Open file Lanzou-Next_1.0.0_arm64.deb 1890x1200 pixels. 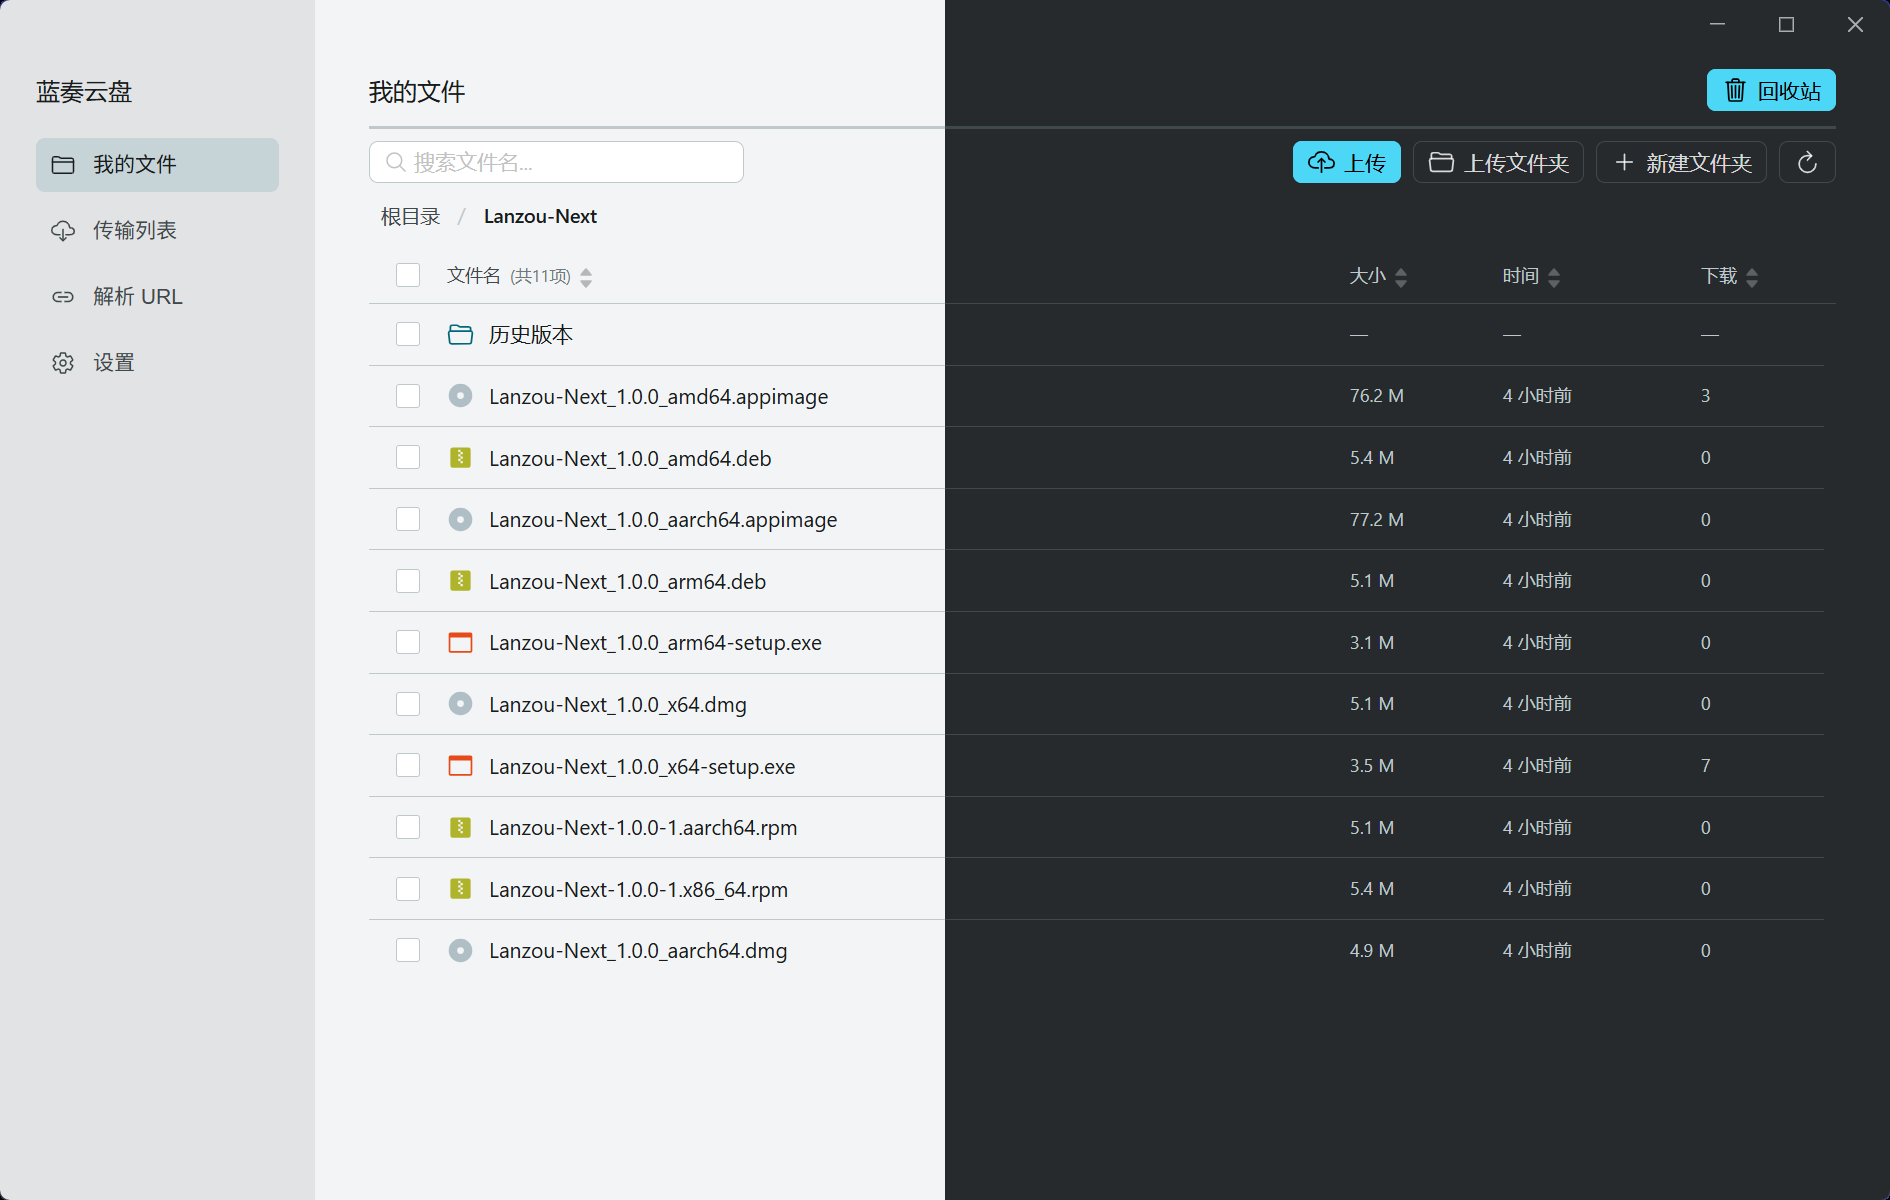pos(627,582)
